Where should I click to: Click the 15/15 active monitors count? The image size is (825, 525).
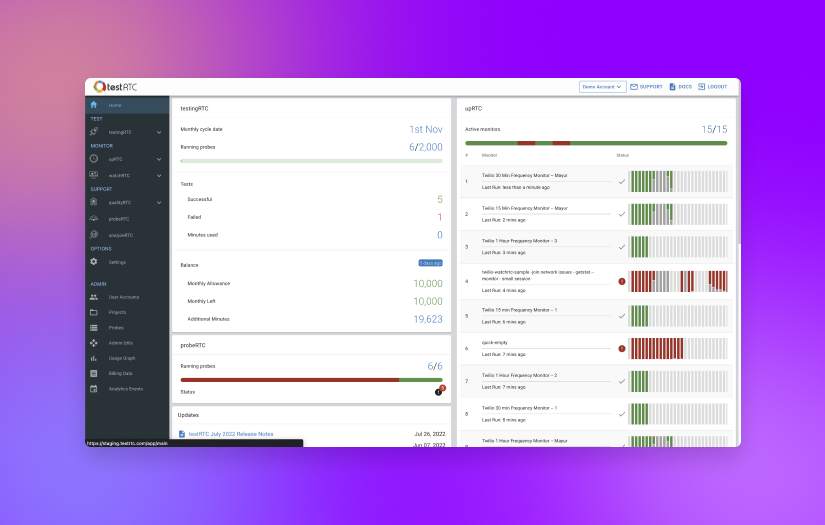(714, 129)
